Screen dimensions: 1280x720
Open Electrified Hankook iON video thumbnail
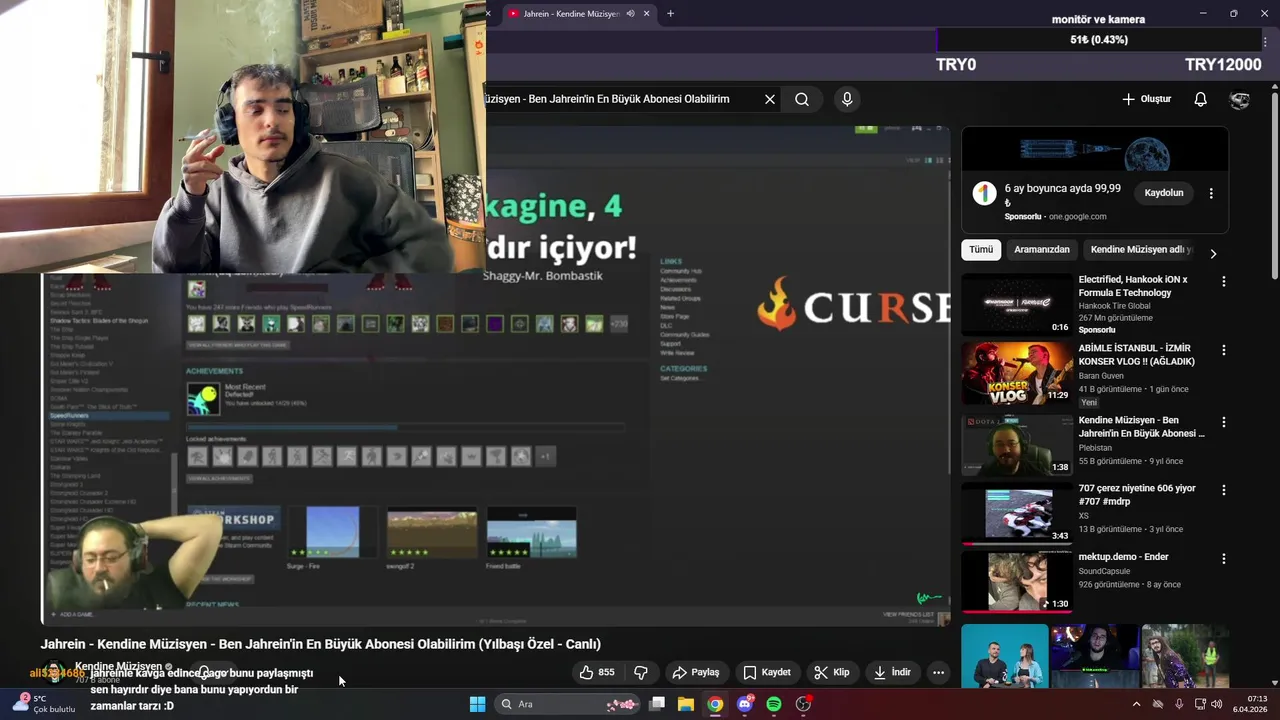(x=1017, y=305)
